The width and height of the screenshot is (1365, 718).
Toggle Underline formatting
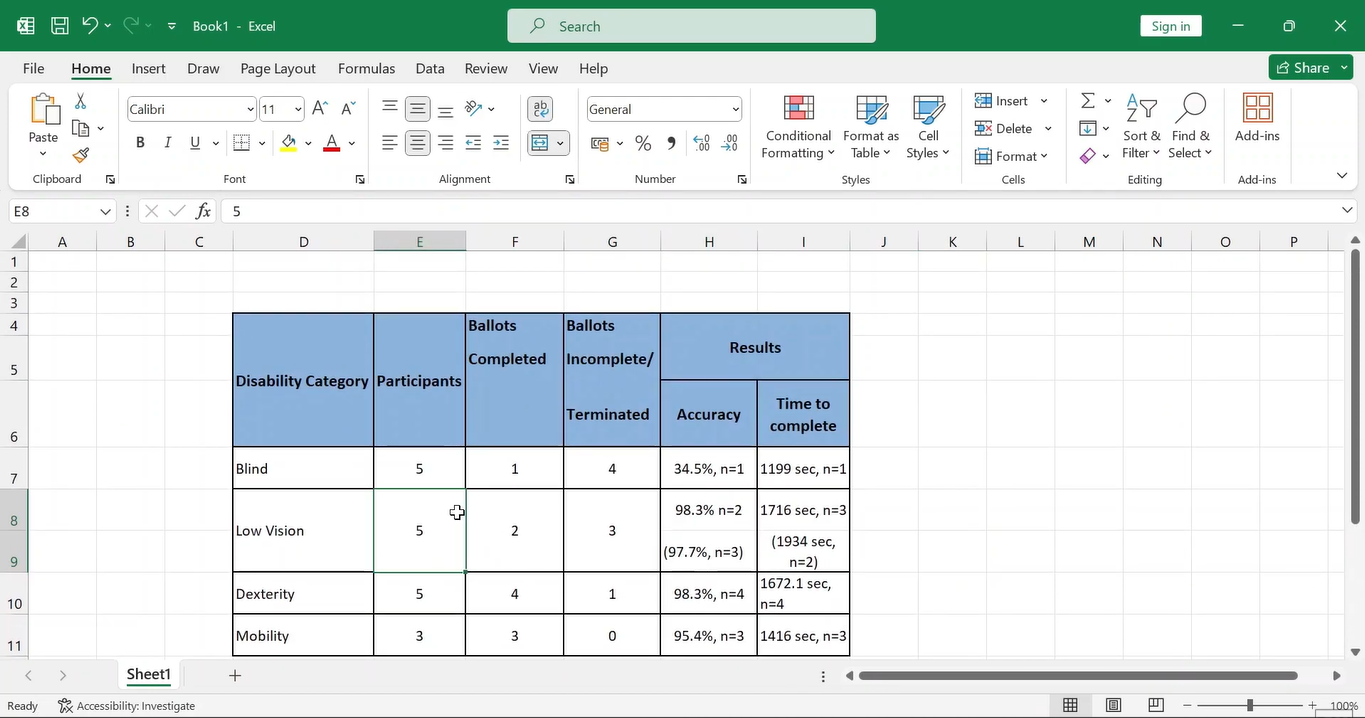tap(195, 143)
